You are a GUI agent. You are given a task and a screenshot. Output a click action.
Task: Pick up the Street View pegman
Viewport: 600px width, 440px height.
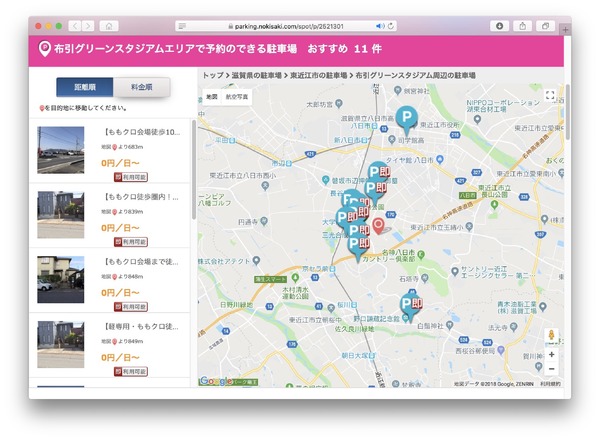(551, 334)
